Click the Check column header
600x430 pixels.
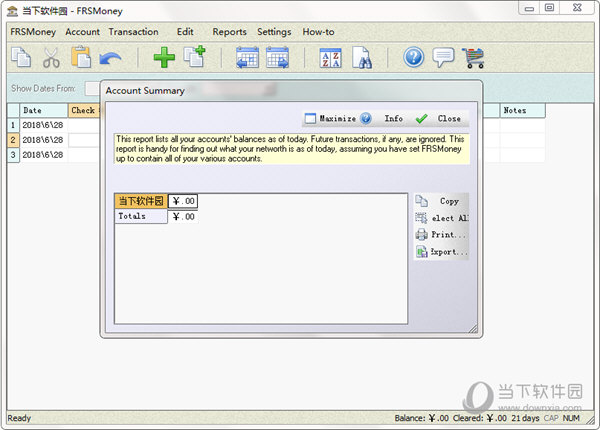coord(84,111)
